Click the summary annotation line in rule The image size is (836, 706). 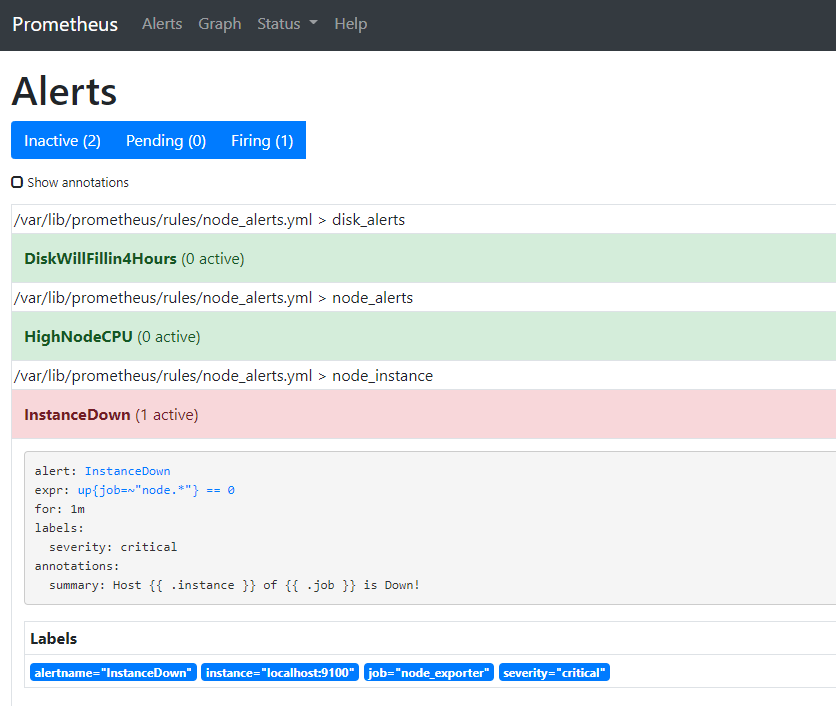coord(235,585)
